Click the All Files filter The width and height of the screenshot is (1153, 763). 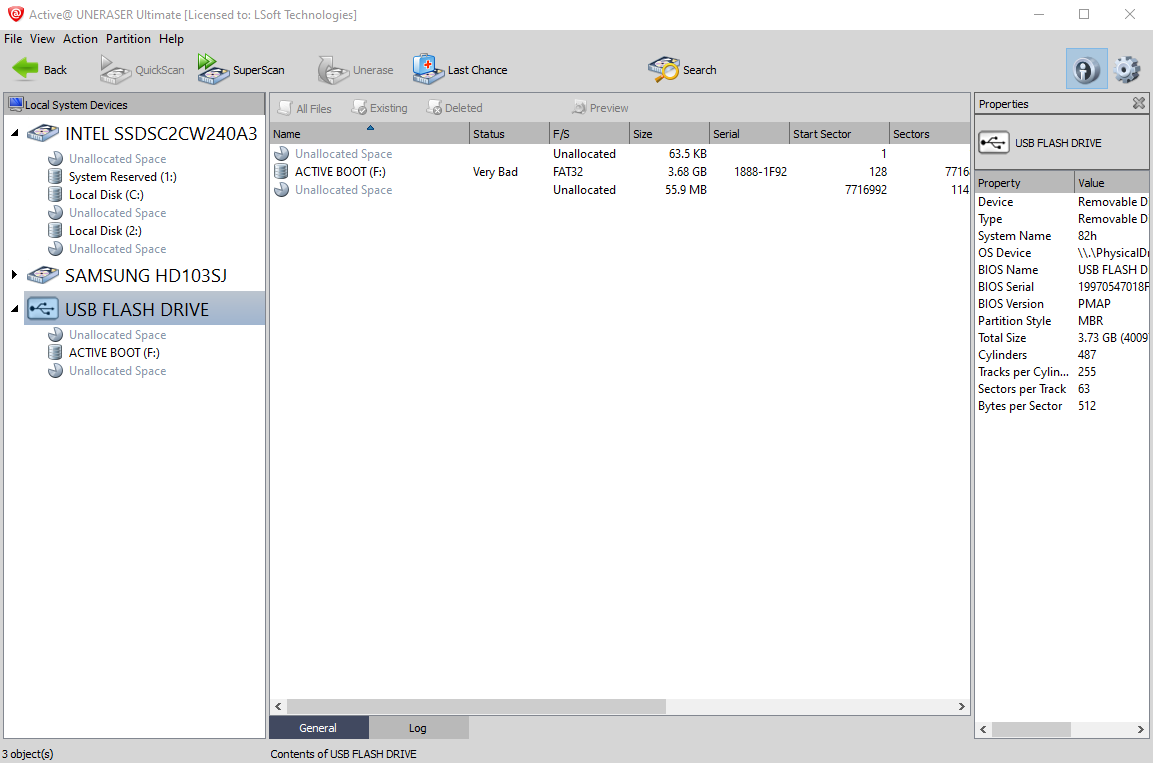pos(304,108)
